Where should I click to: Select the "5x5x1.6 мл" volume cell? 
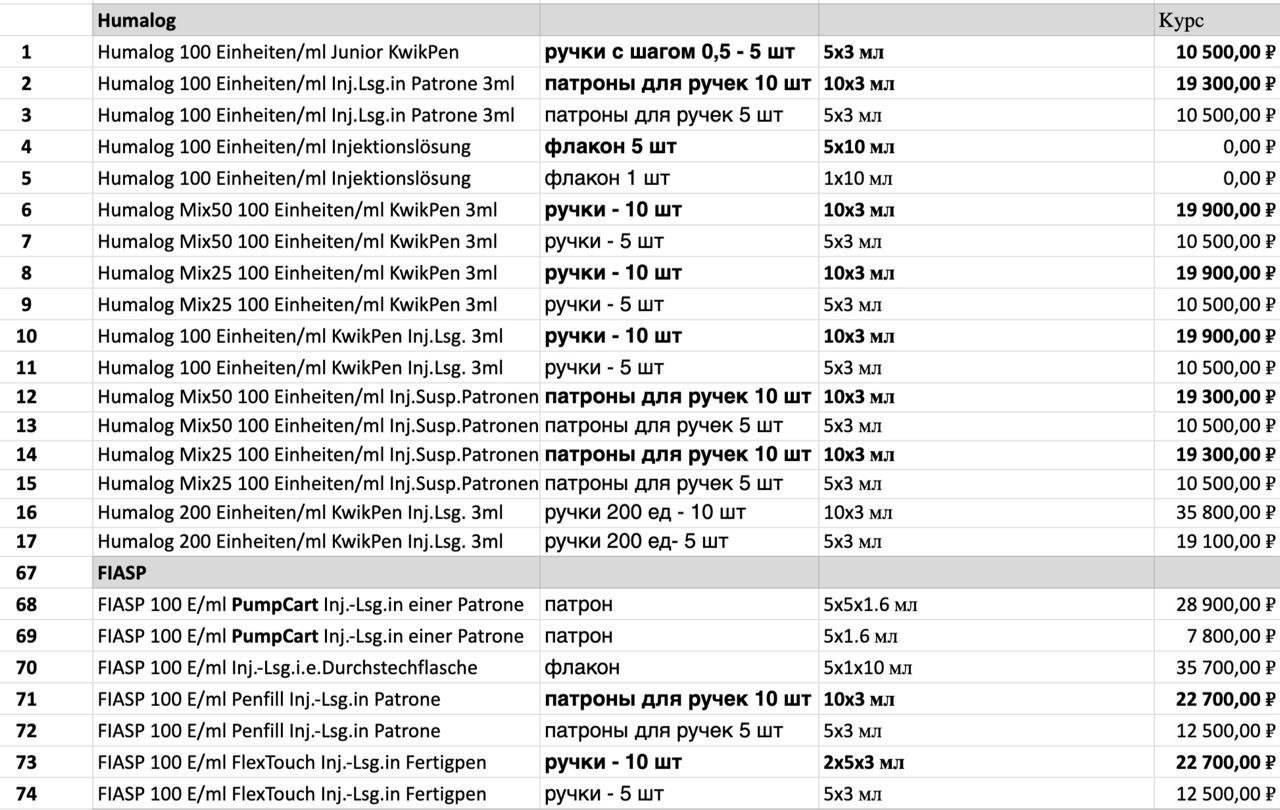[x=870, y=604]
